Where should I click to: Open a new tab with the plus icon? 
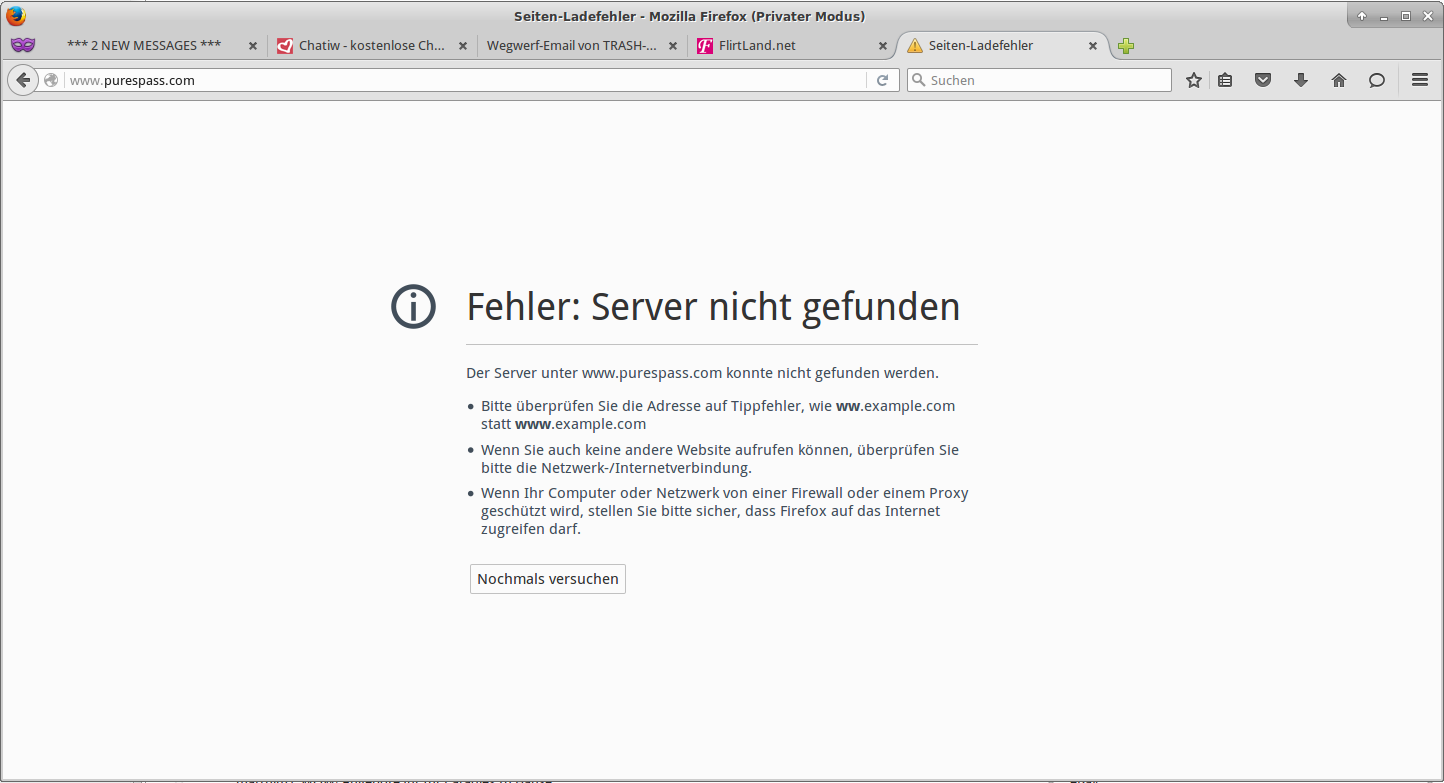(x=1126, y=46)
